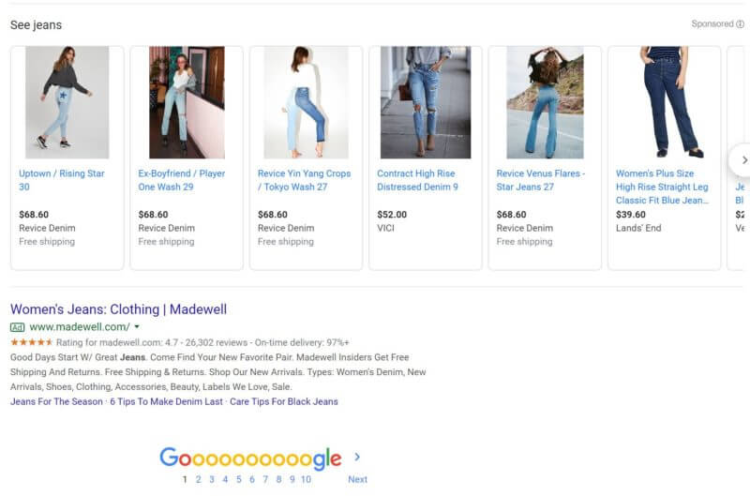
Task: Open Care Tips For Black Jeans link
Action: (284, 402)
